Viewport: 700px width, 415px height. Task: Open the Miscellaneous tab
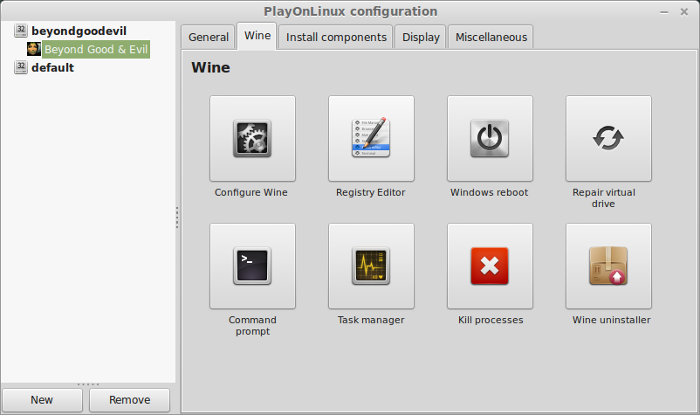(x=491, y=37)
